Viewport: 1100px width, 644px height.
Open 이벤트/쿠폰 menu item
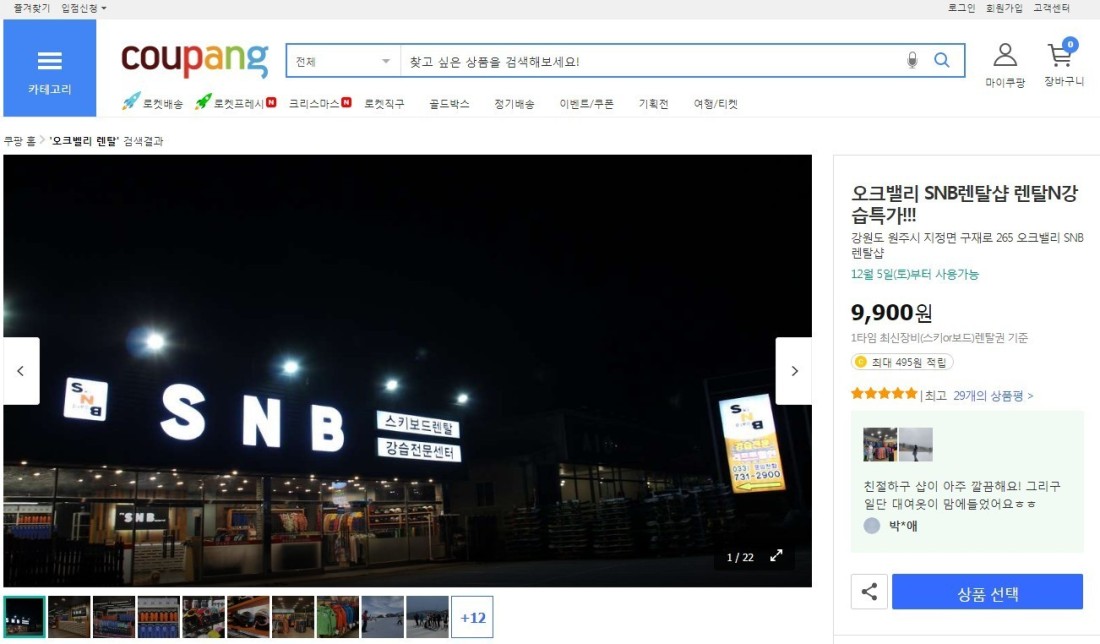586,104
